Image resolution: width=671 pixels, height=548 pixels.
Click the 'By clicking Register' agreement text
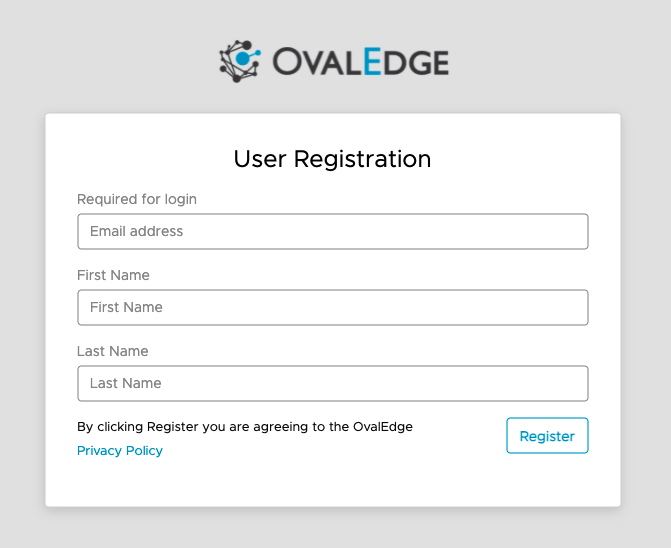pyautogui.click(x=245, y=427)
